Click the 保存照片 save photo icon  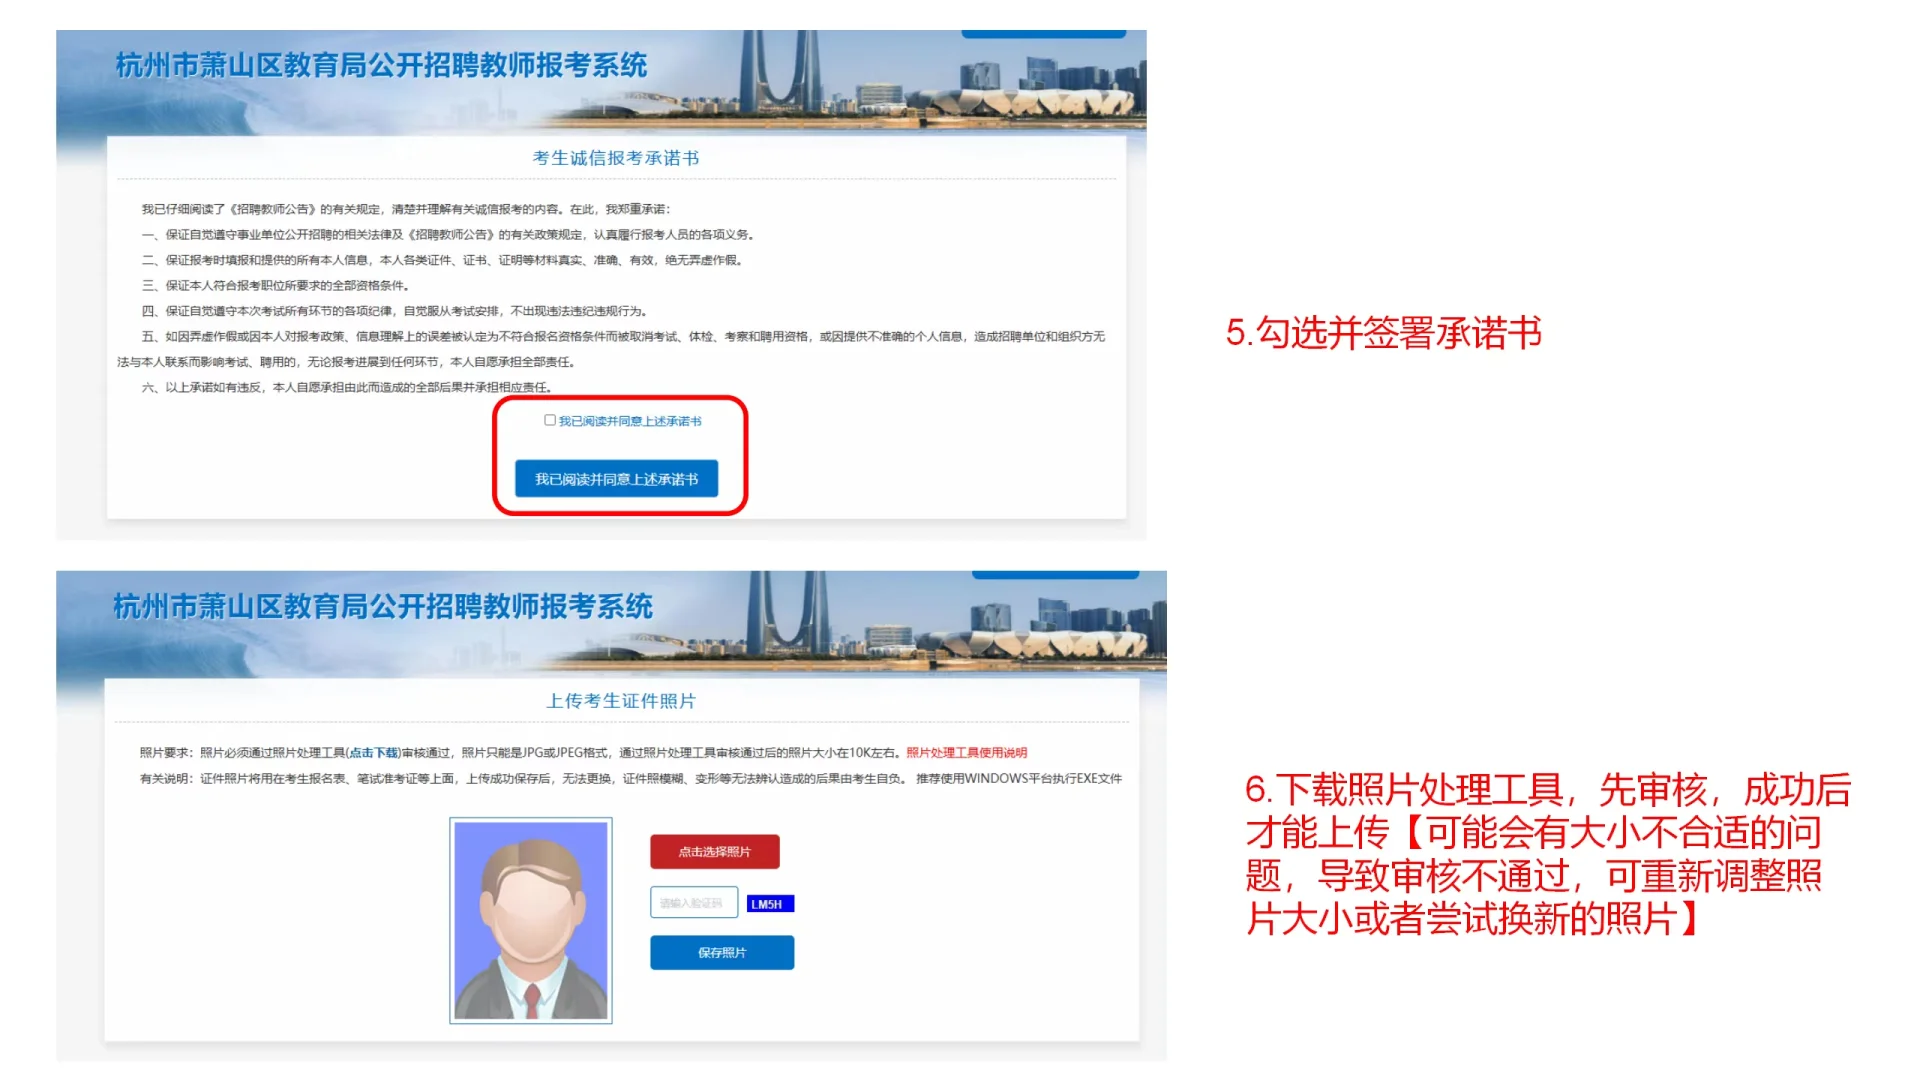pos(723,951)
